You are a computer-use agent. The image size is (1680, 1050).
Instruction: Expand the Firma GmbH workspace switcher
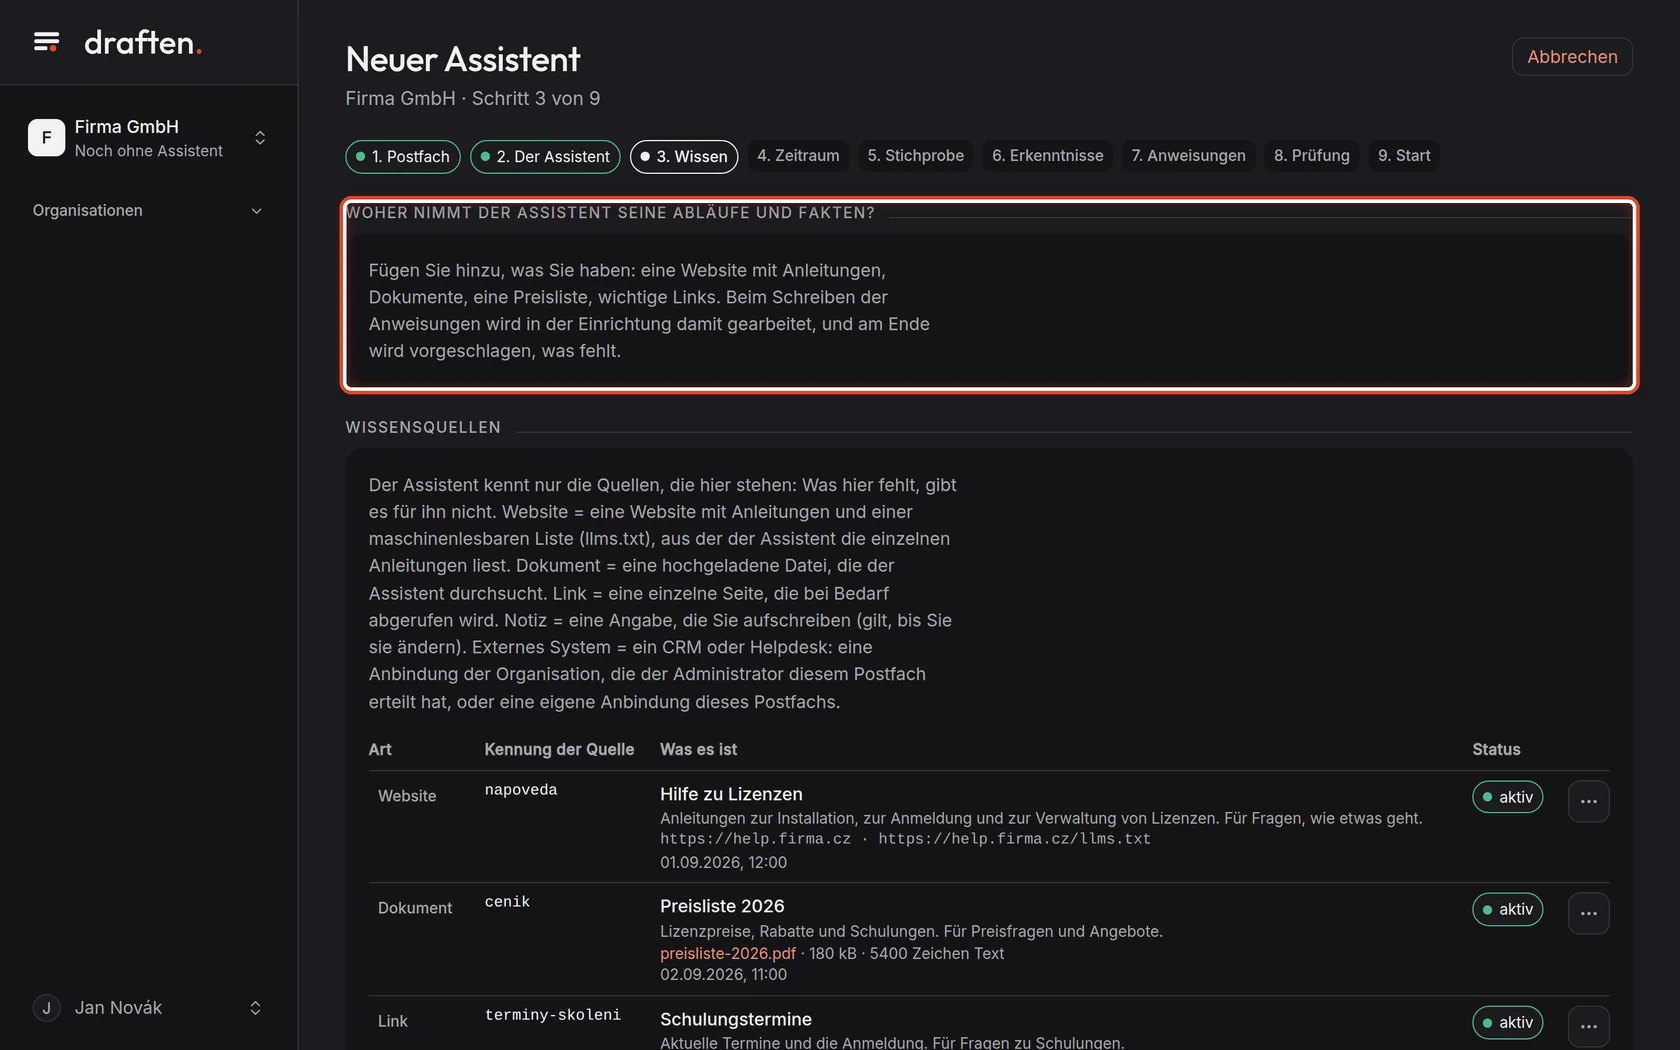point(260,138)
